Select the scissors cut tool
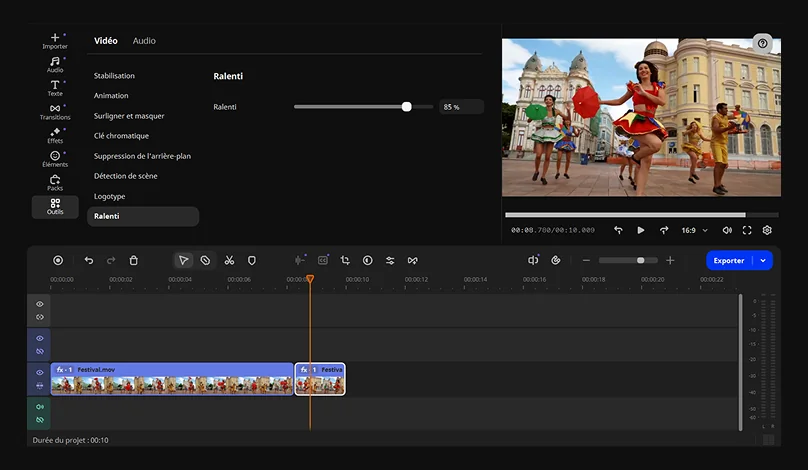This screenshot has height=470, width=808. (229, 260)
